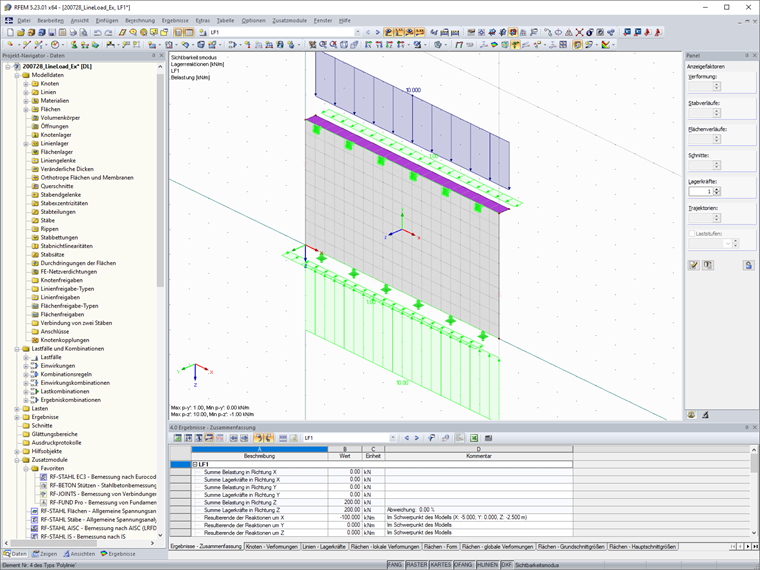
Task: Toggle the KARTES status button
Action: click(441, 565)
